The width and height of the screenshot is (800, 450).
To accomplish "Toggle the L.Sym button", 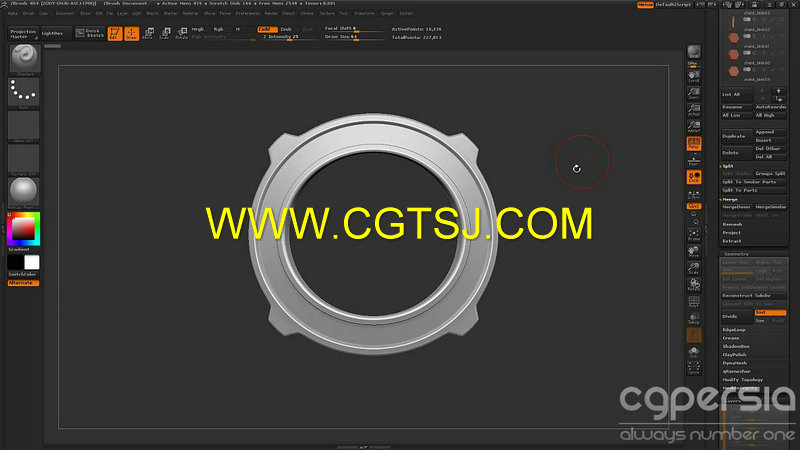I will [x=694, y=194].
